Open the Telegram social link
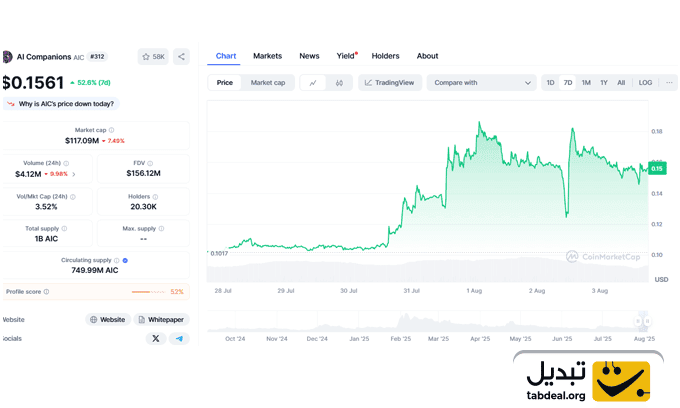Viewport: 680px width, 408px height. [179, 339]
